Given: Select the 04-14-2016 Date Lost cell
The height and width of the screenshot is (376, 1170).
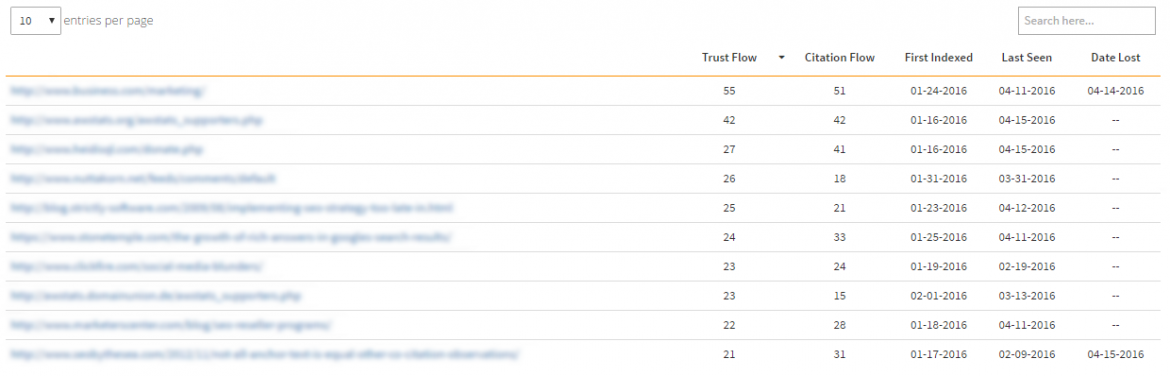Looking at the screenshot, I should coord(1115,91).
